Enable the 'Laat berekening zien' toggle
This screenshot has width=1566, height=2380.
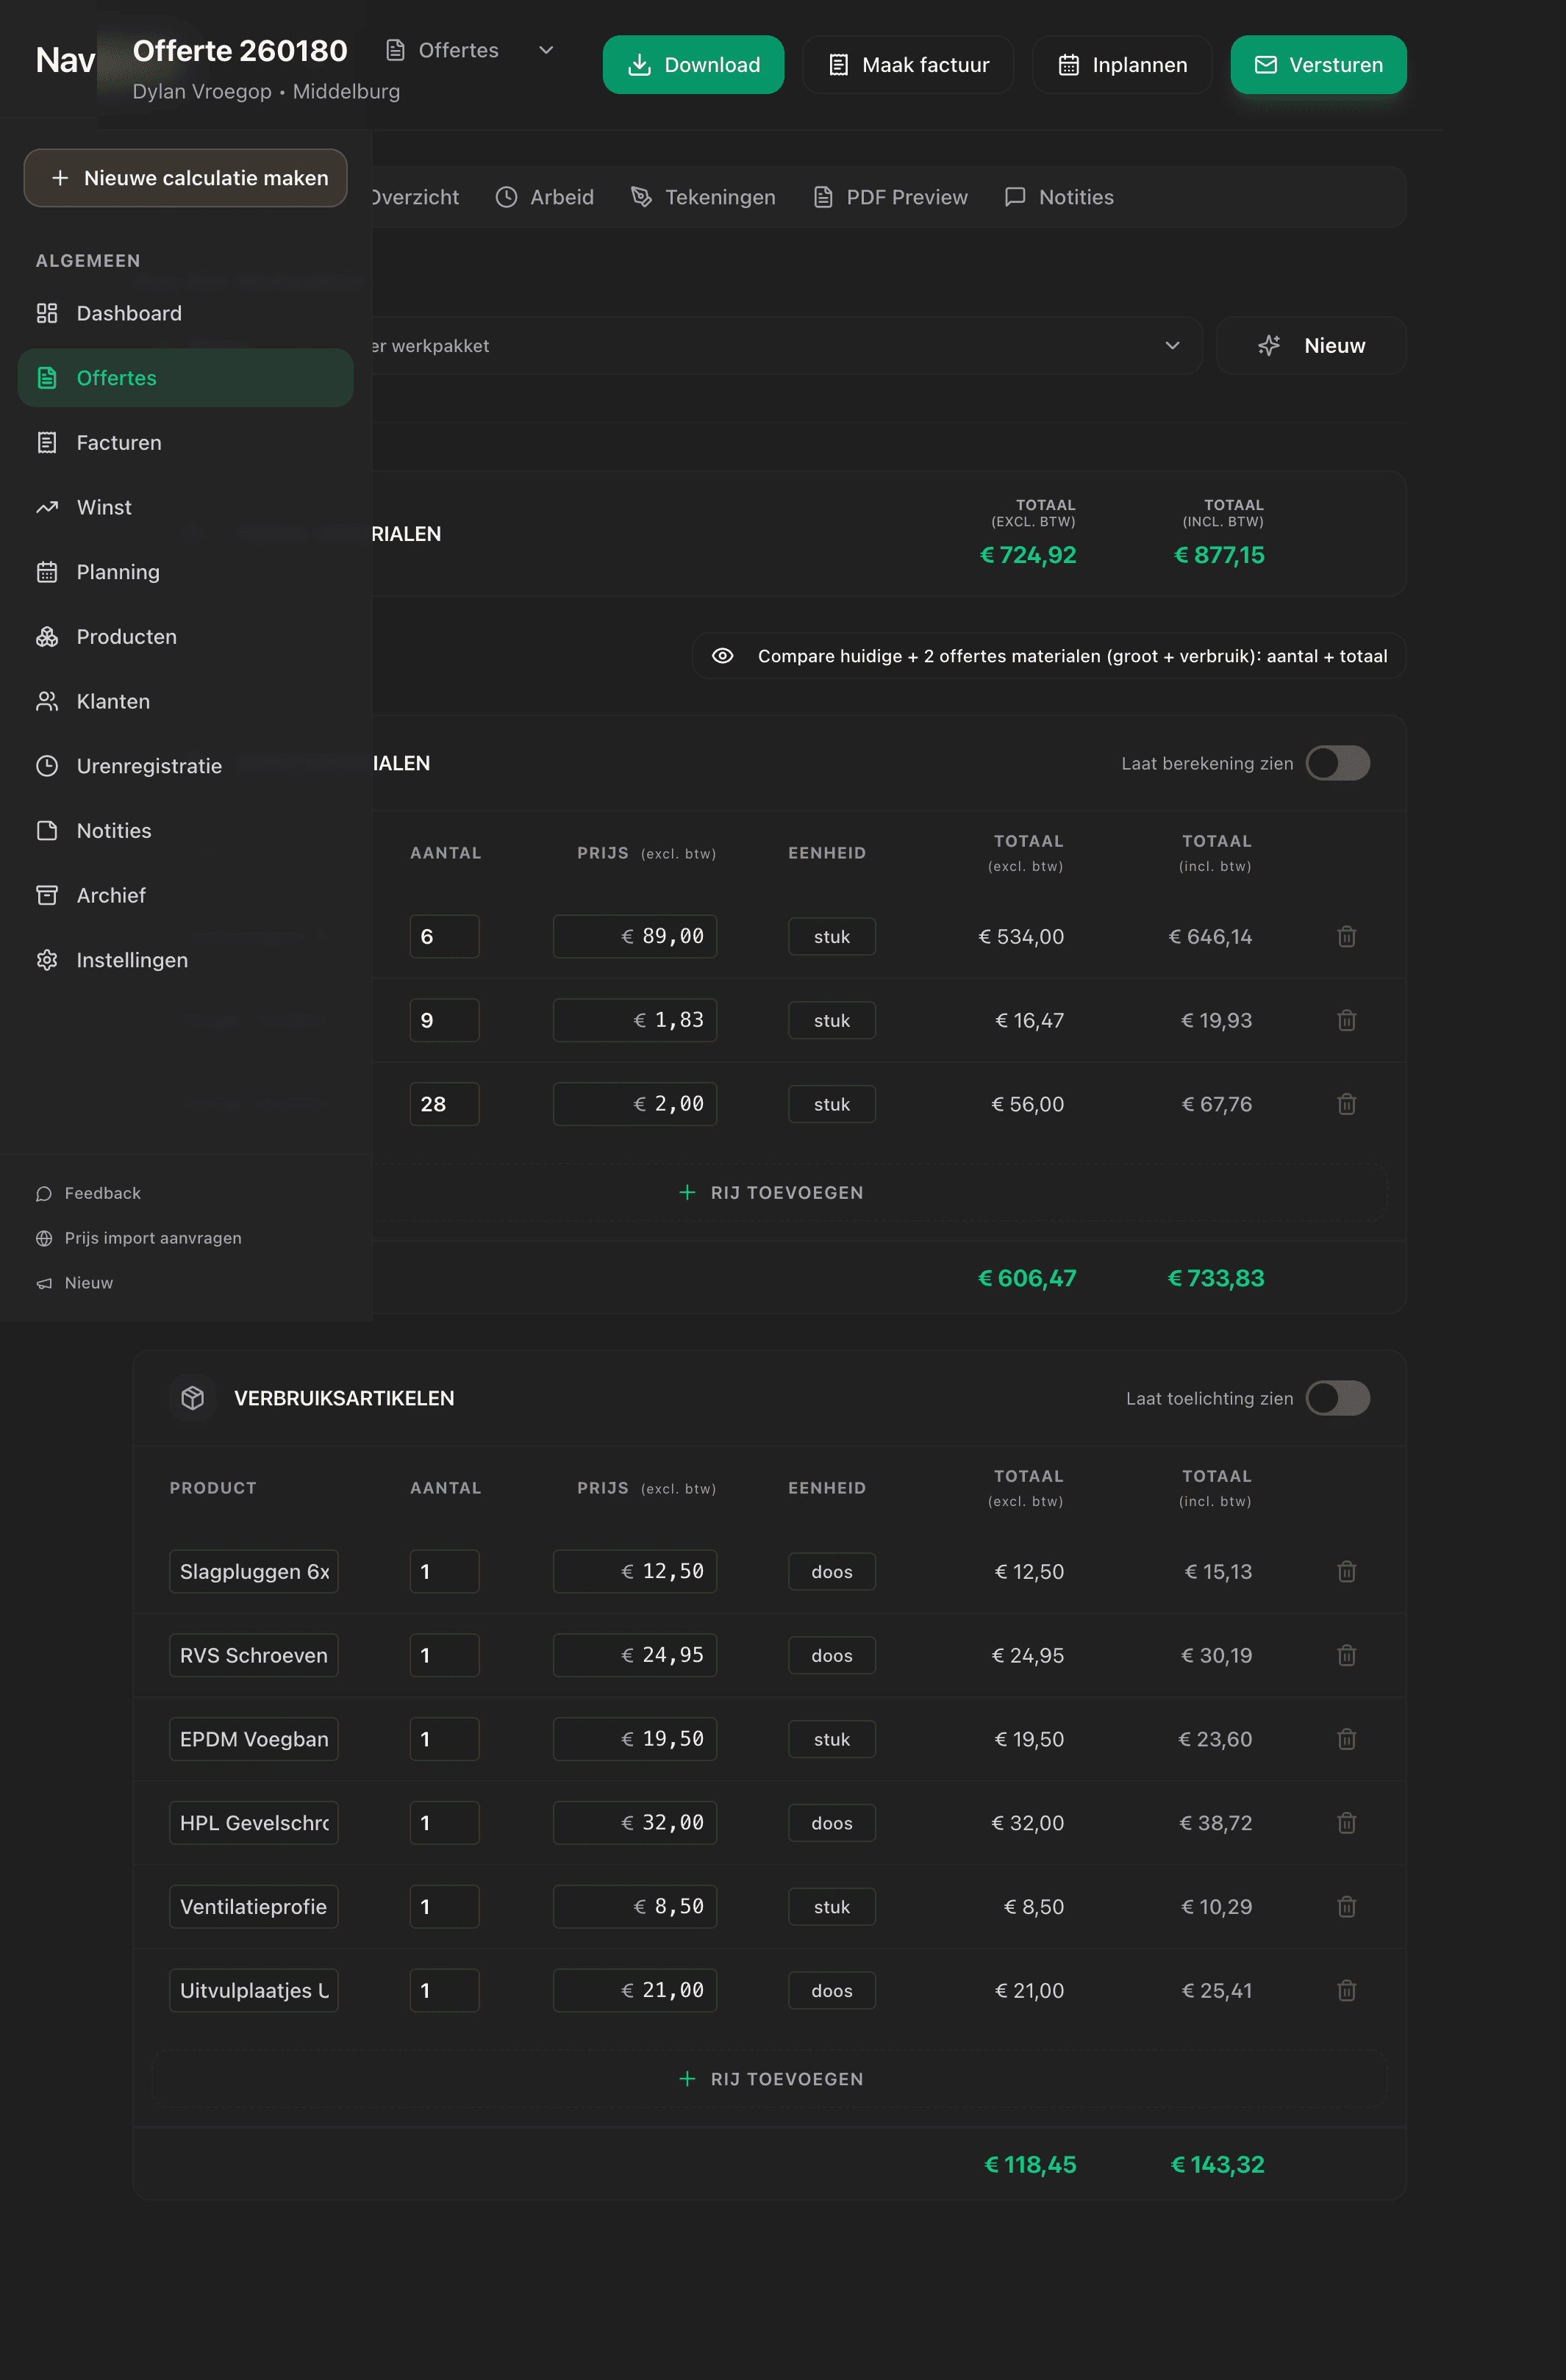click(x=1338, y=763)
